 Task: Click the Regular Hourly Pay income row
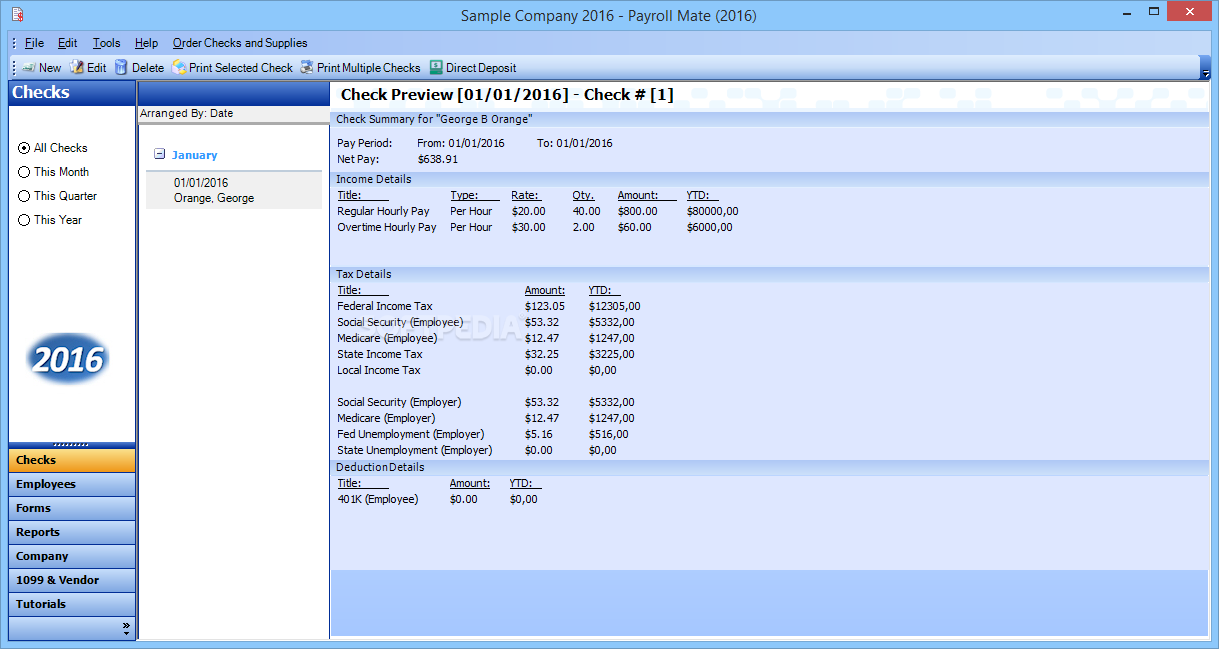point(538,211)
